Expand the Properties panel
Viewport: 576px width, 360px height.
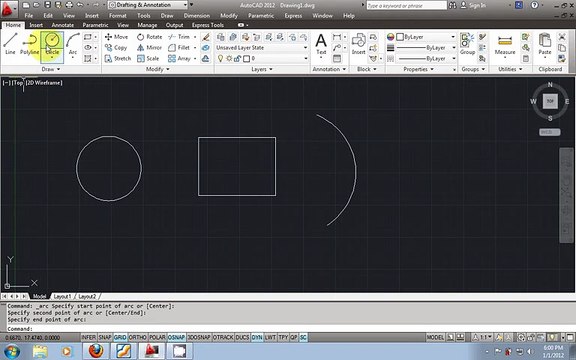pos(418,69)
